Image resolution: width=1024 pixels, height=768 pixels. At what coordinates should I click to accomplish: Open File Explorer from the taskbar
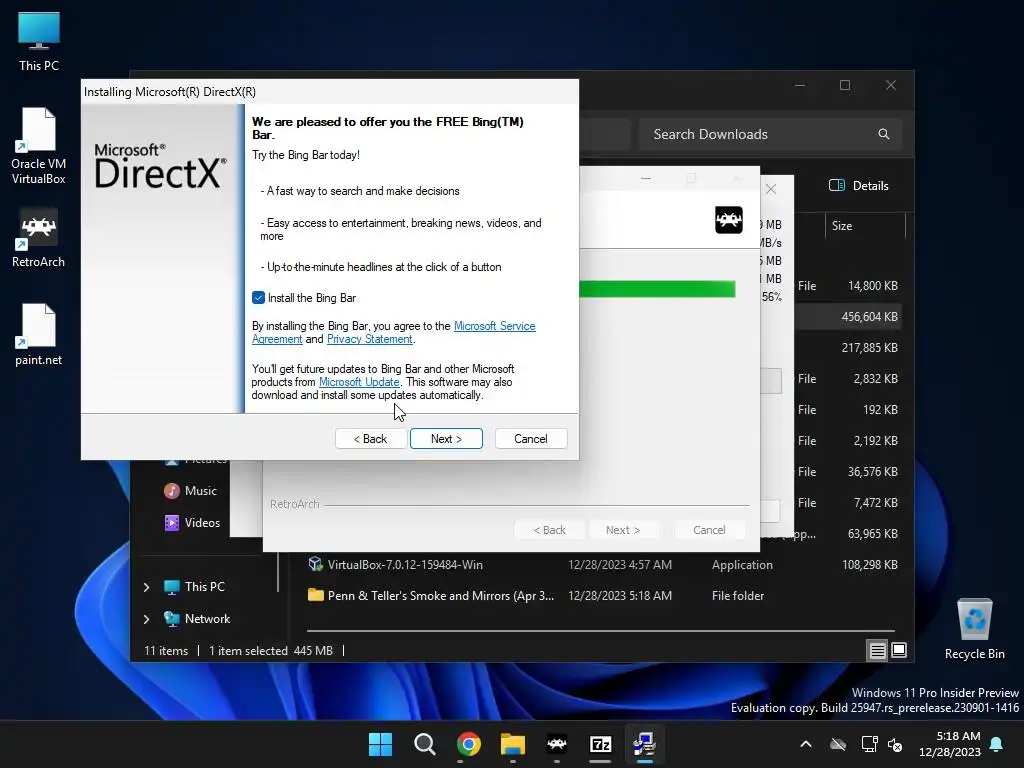(x=513, y=744)
